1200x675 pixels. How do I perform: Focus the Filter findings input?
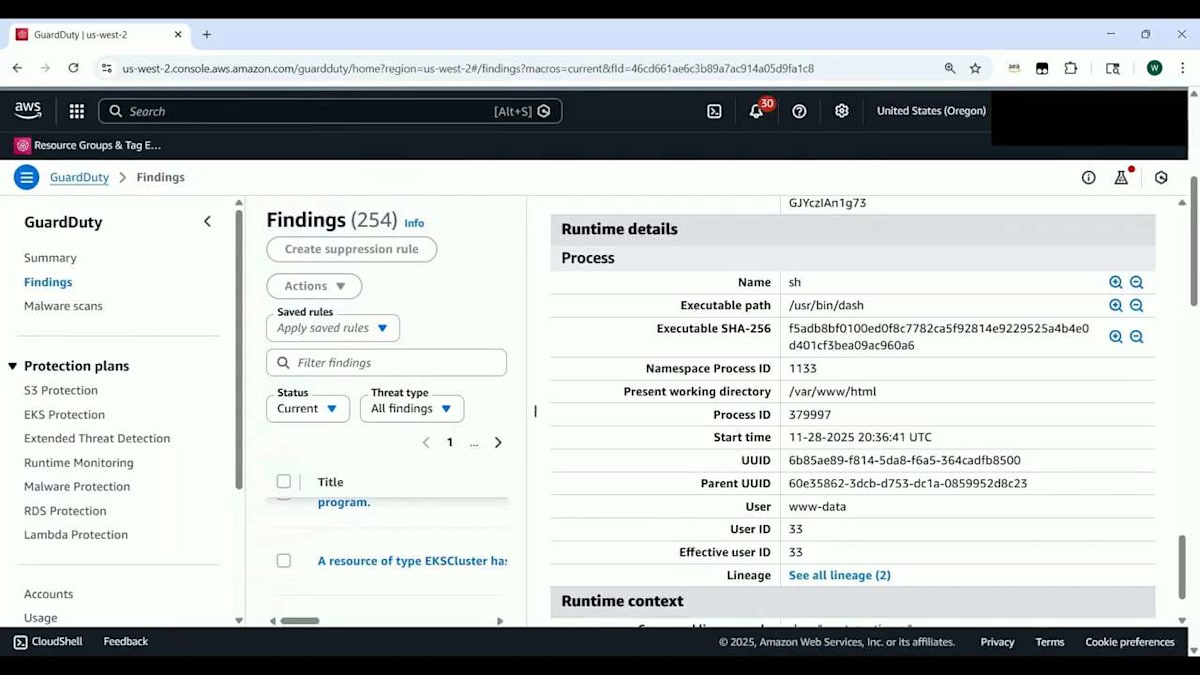point(386,362)
